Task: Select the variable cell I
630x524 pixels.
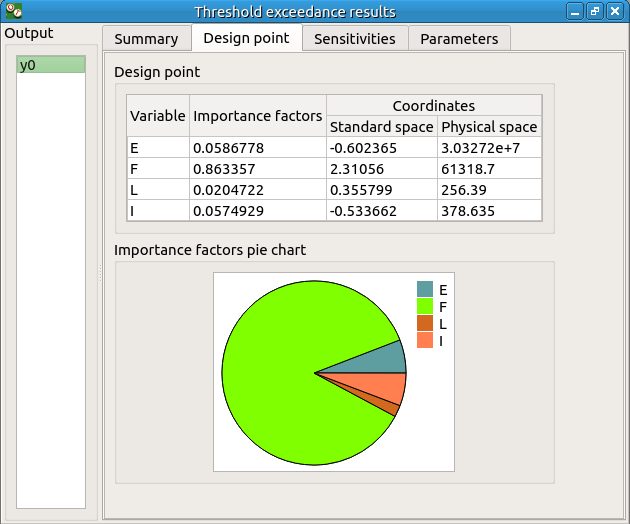Action: [158, 210]
